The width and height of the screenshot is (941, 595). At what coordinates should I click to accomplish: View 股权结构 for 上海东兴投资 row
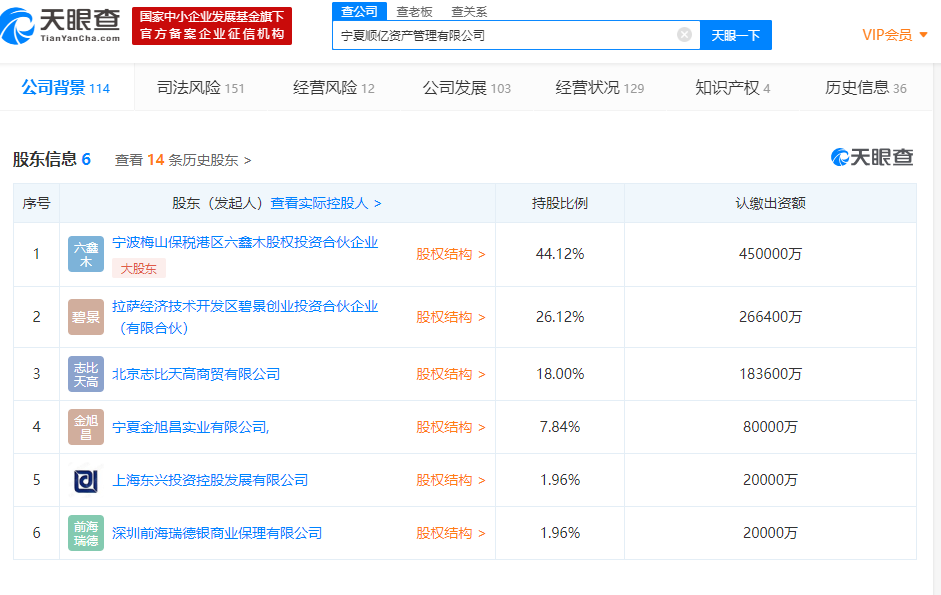(451, 480)
